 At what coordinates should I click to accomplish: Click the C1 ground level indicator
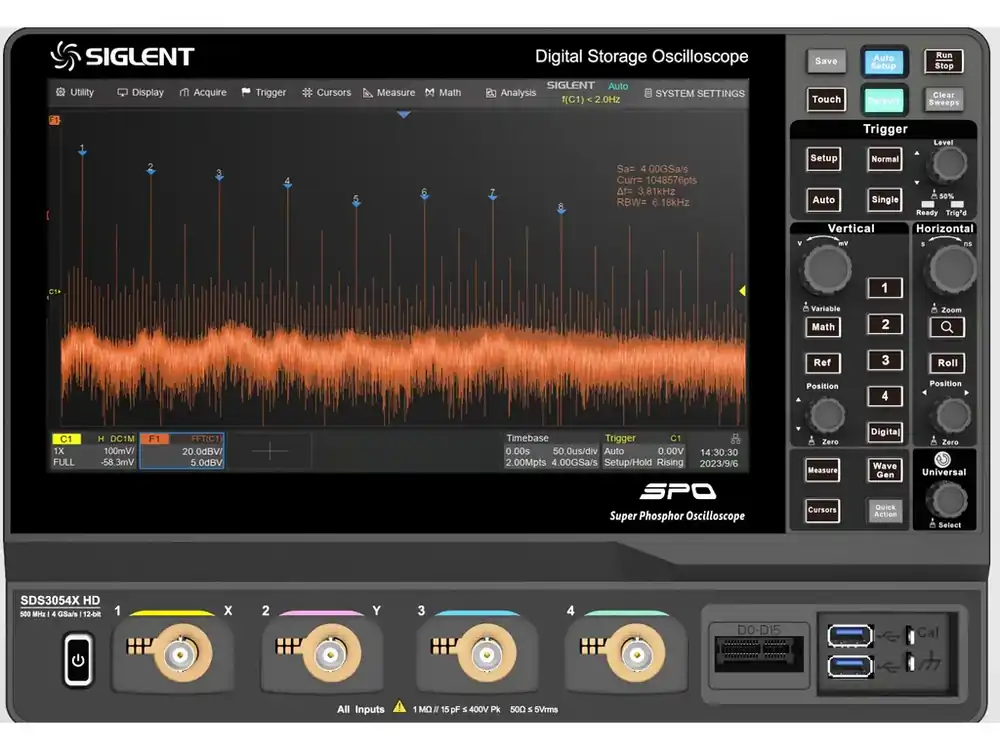54,292
